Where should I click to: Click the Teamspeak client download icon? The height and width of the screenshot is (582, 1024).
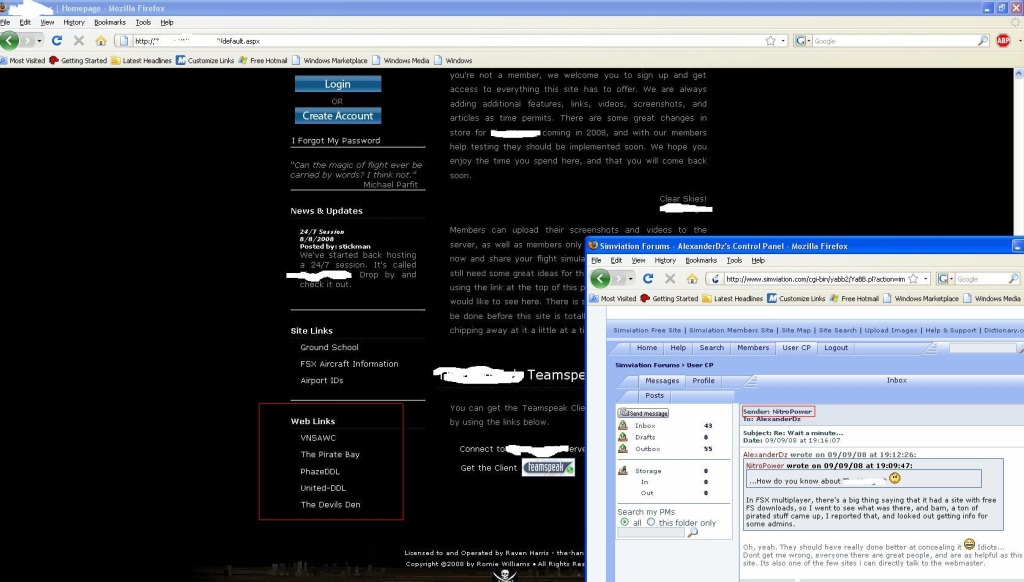(x=548, y=468)
